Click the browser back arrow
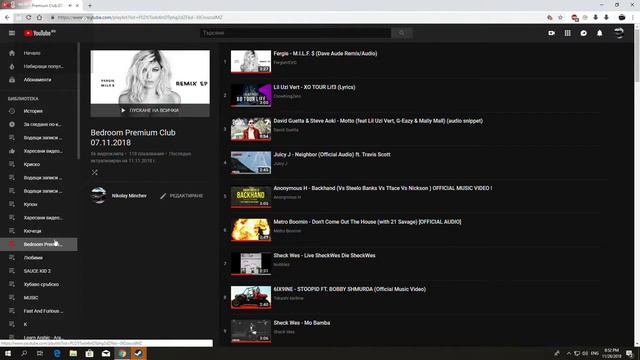The image size is (640, 360). [x=7, y=18]
